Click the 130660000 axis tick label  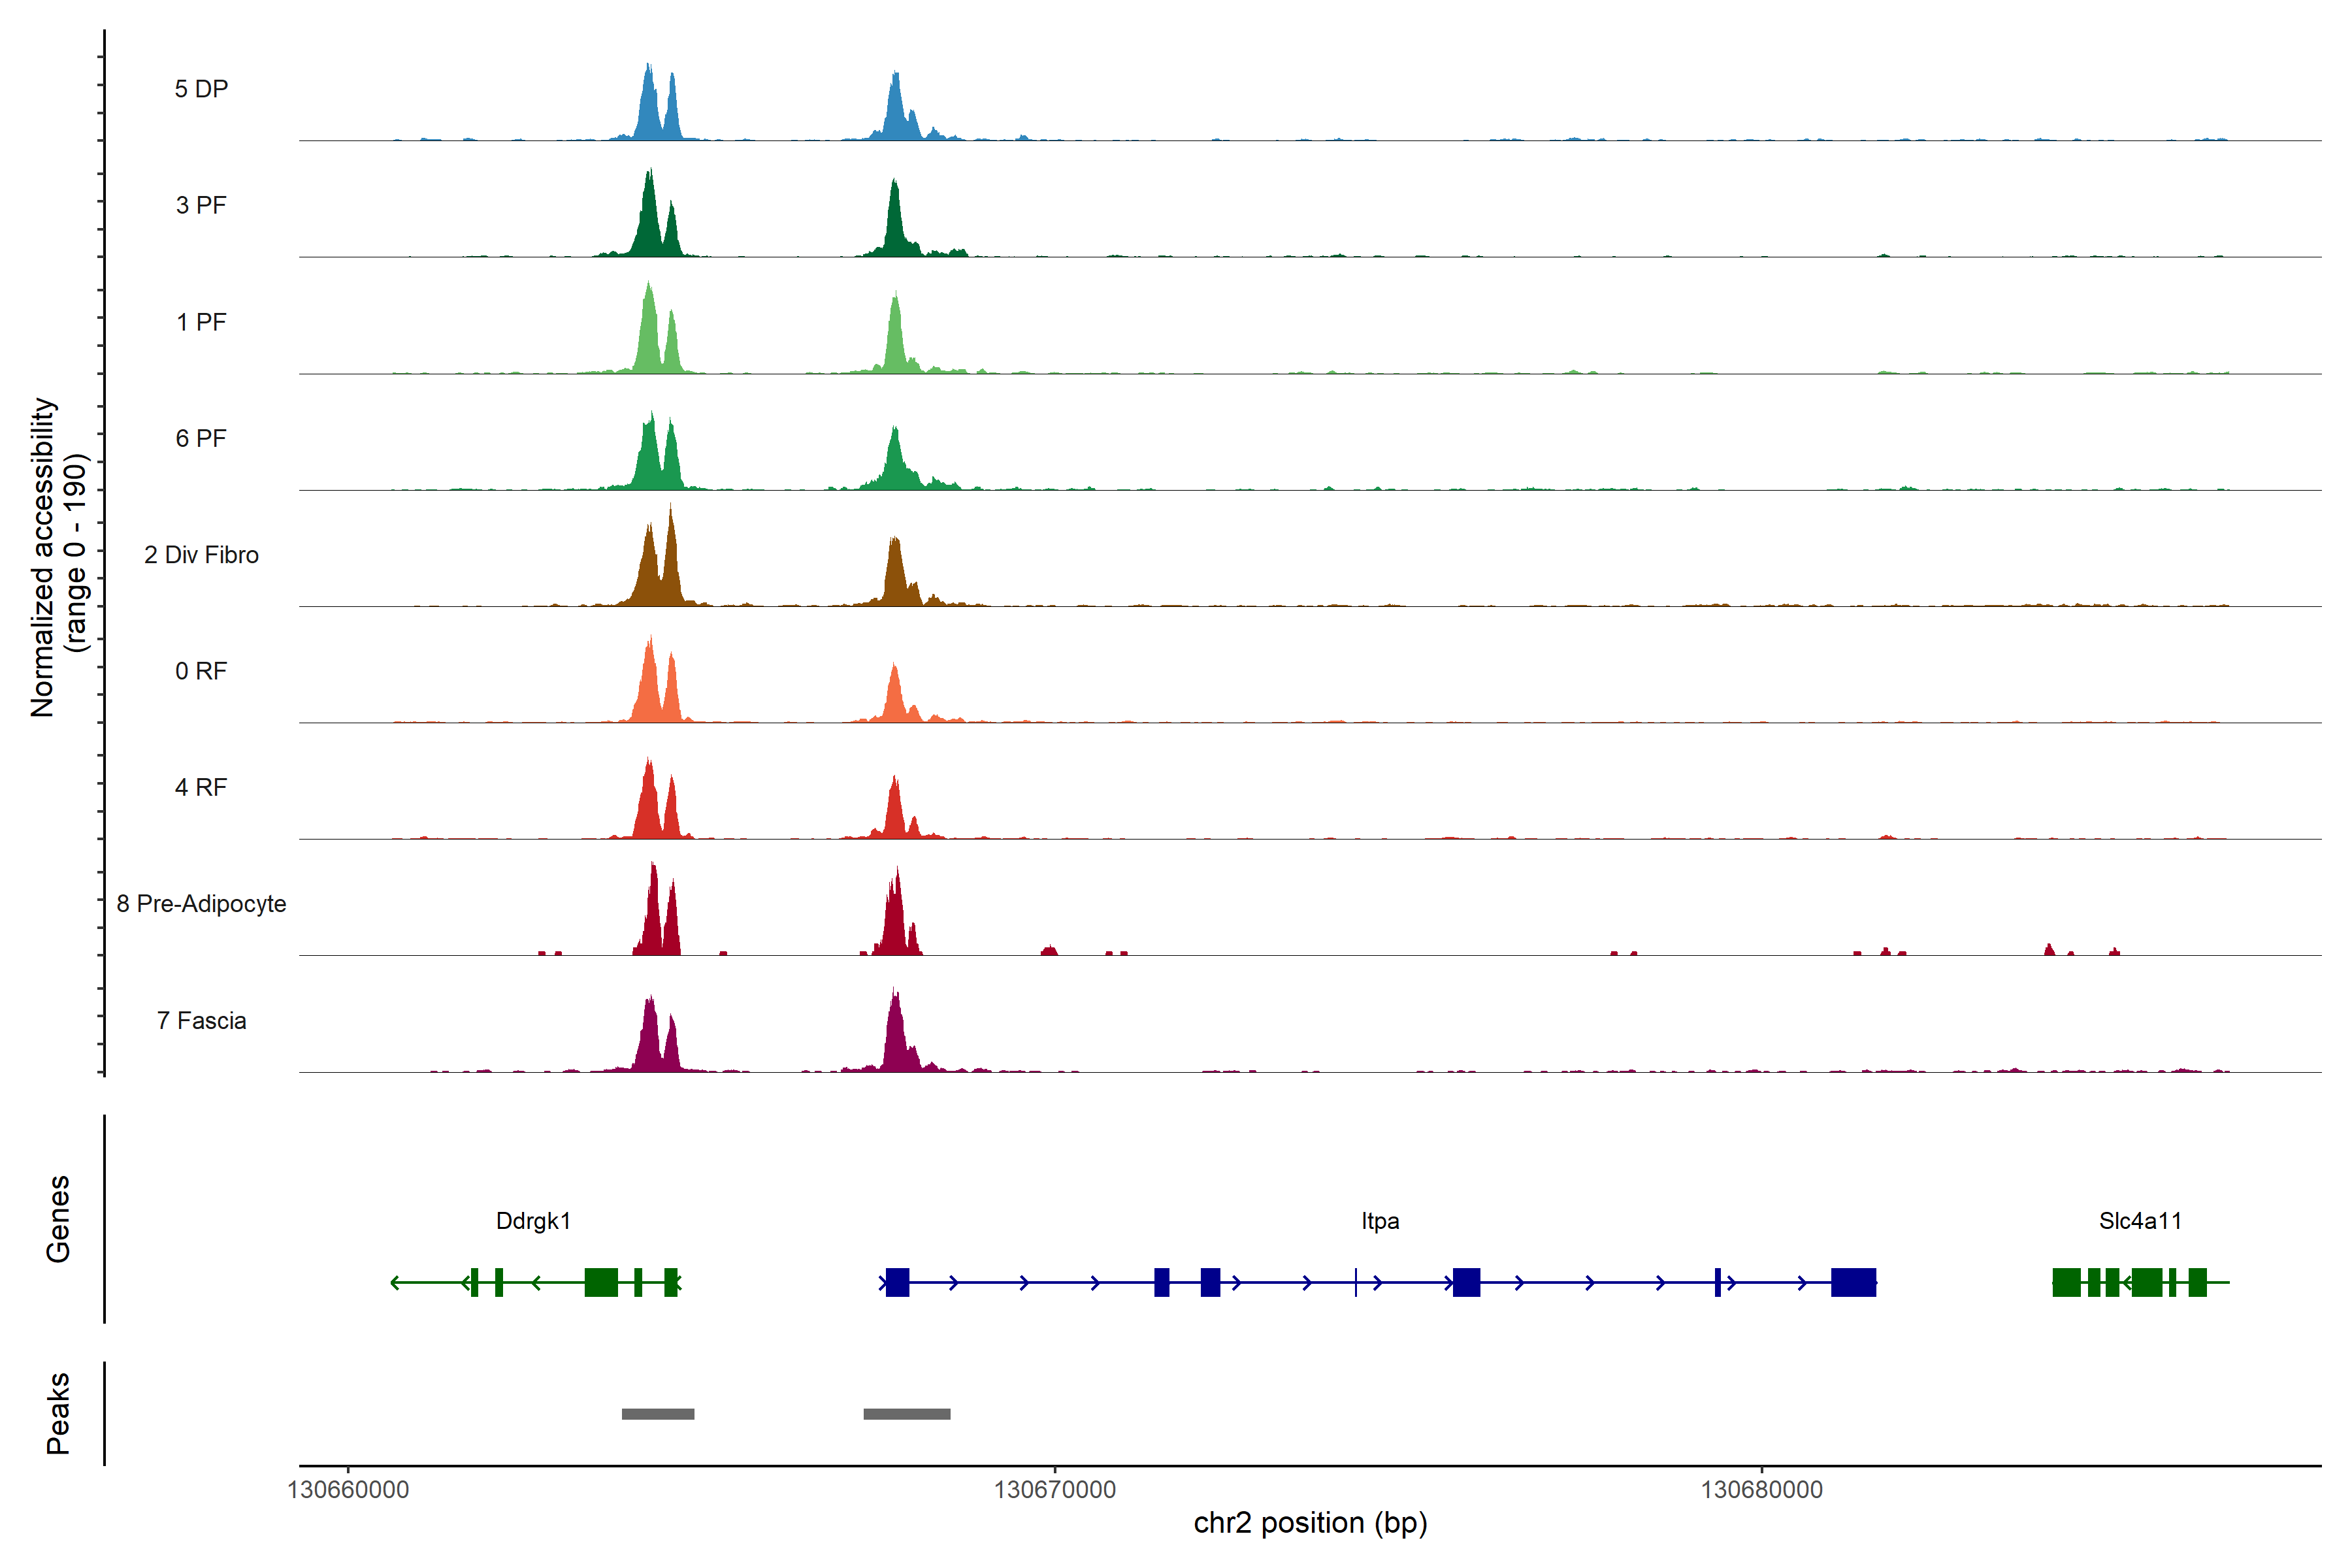click(348, 1490)
